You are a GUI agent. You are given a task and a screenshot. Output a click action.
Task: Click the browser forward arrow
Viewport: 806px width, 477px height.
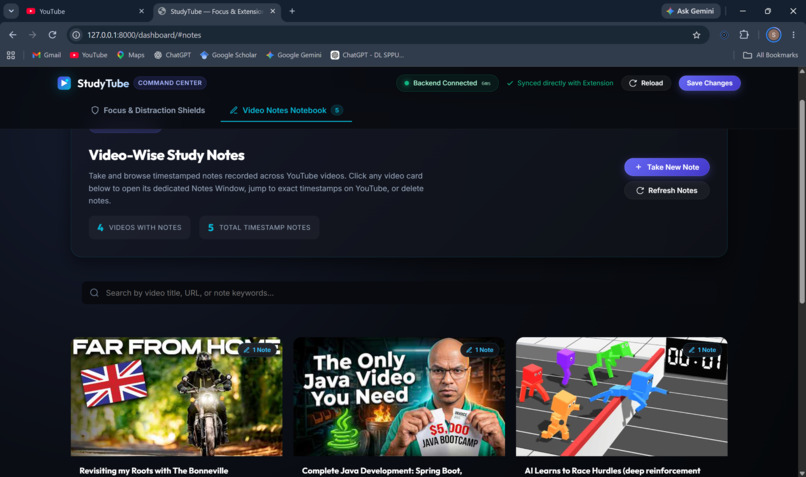click(32, 35)
